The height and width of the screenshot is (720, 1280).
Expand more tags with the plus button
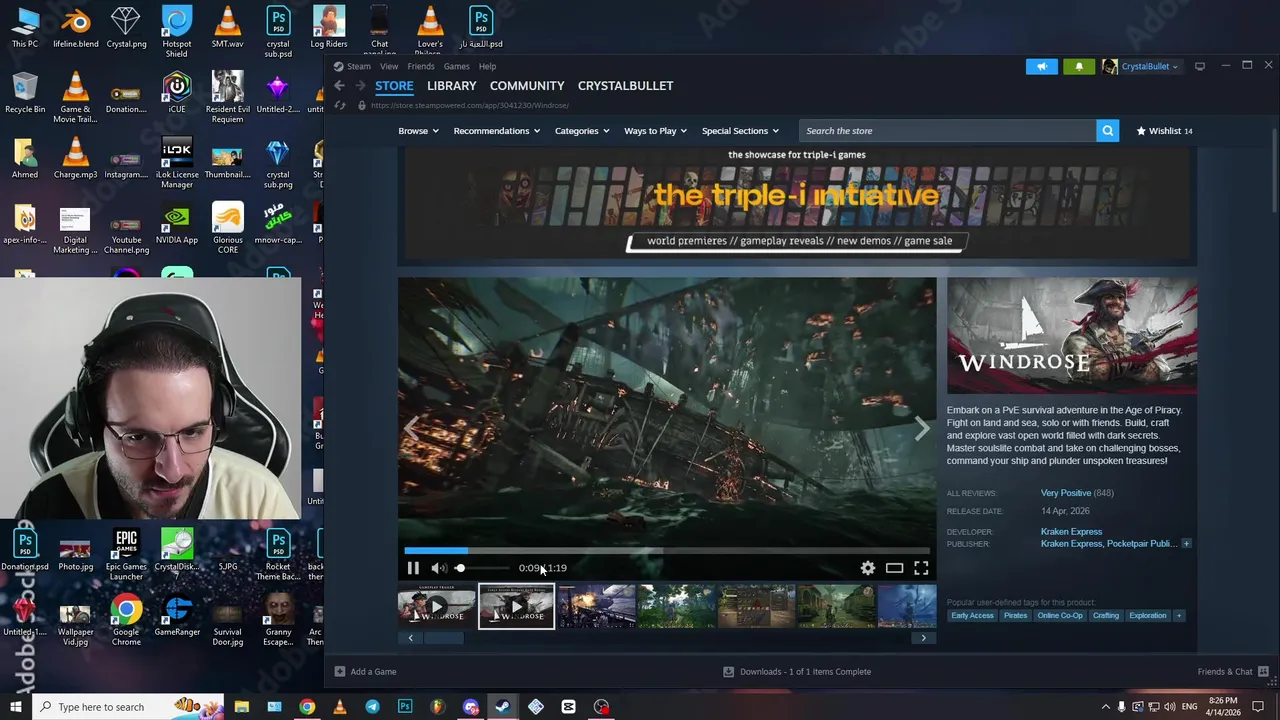pyautogui.click(x=1179, y=616)
